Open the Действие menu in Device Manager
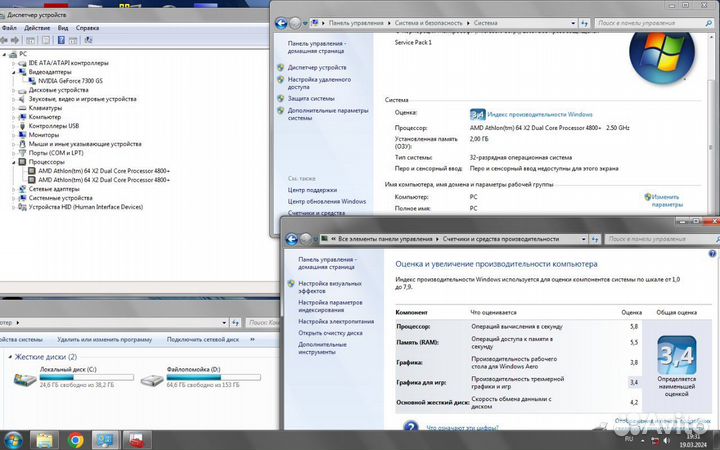This screenshot has width=720, height=450. click(37, 28)
